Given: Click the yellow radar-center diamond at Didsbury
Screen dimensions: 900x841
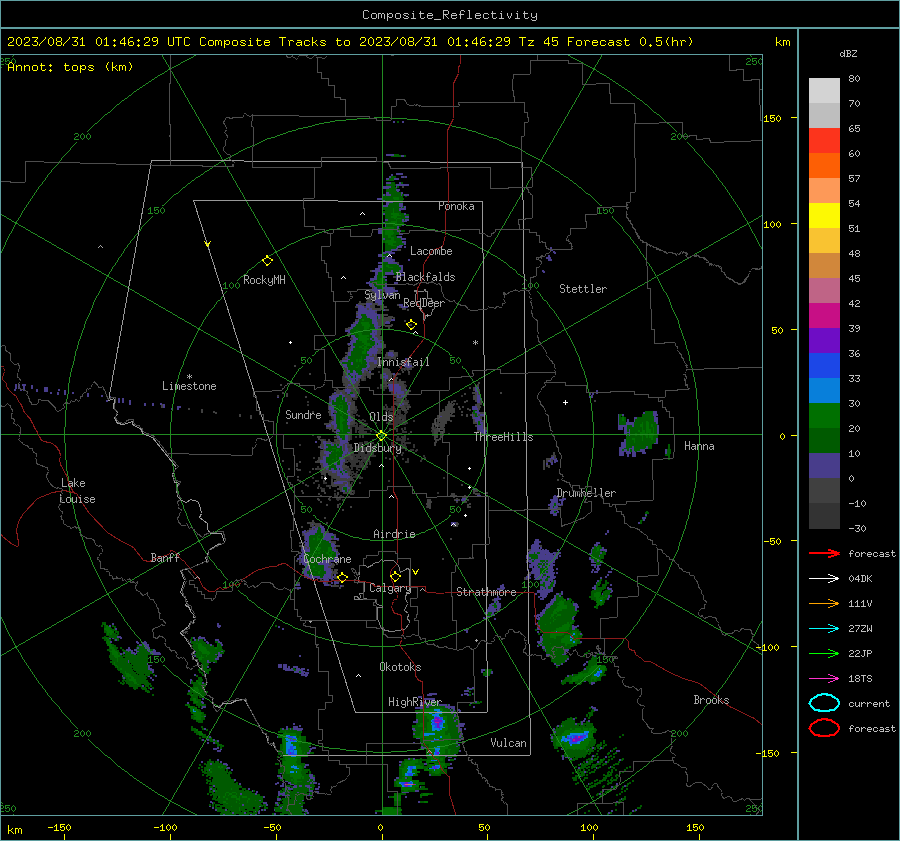Looking at the screenshot, I should [381, 436].
